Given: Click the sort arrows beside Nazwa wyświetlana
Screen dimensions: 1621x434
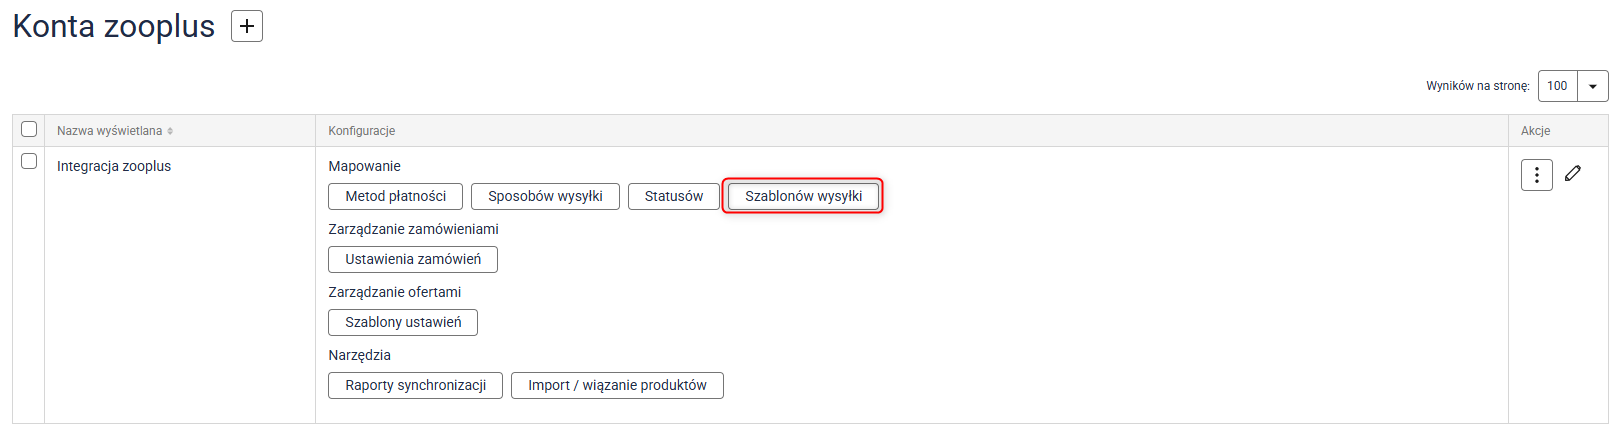Looking at the screenshot, I should click(170, 131).
